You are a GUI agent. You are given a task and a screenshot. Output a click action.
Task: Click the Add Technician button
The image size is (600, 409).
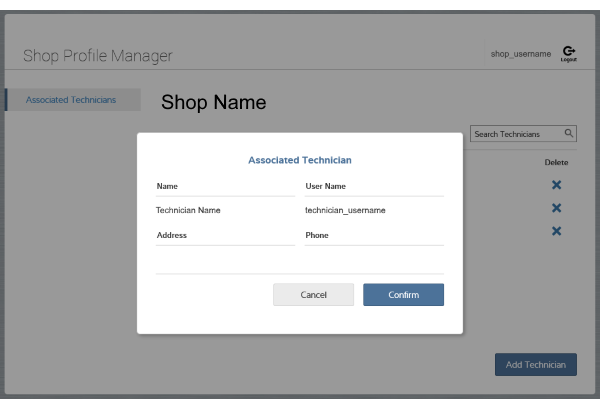535,365
